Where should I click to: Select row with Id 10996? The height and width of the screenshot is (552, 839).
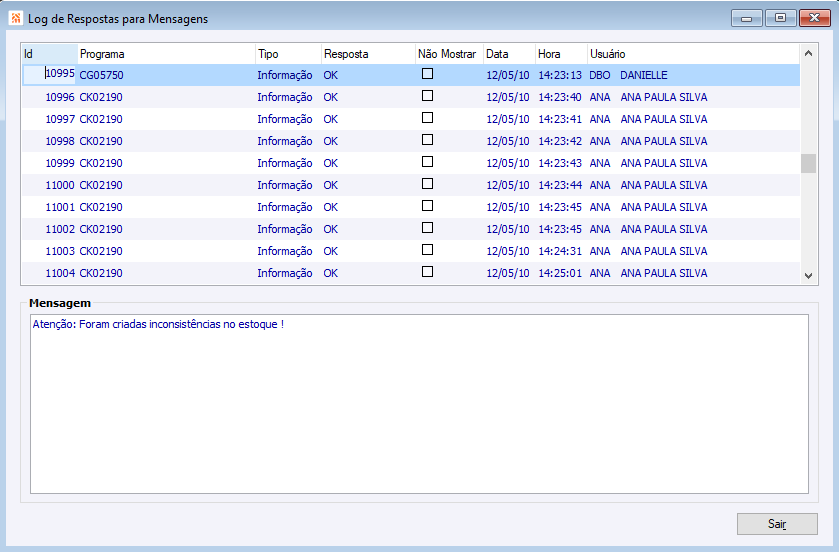point(411,97)
